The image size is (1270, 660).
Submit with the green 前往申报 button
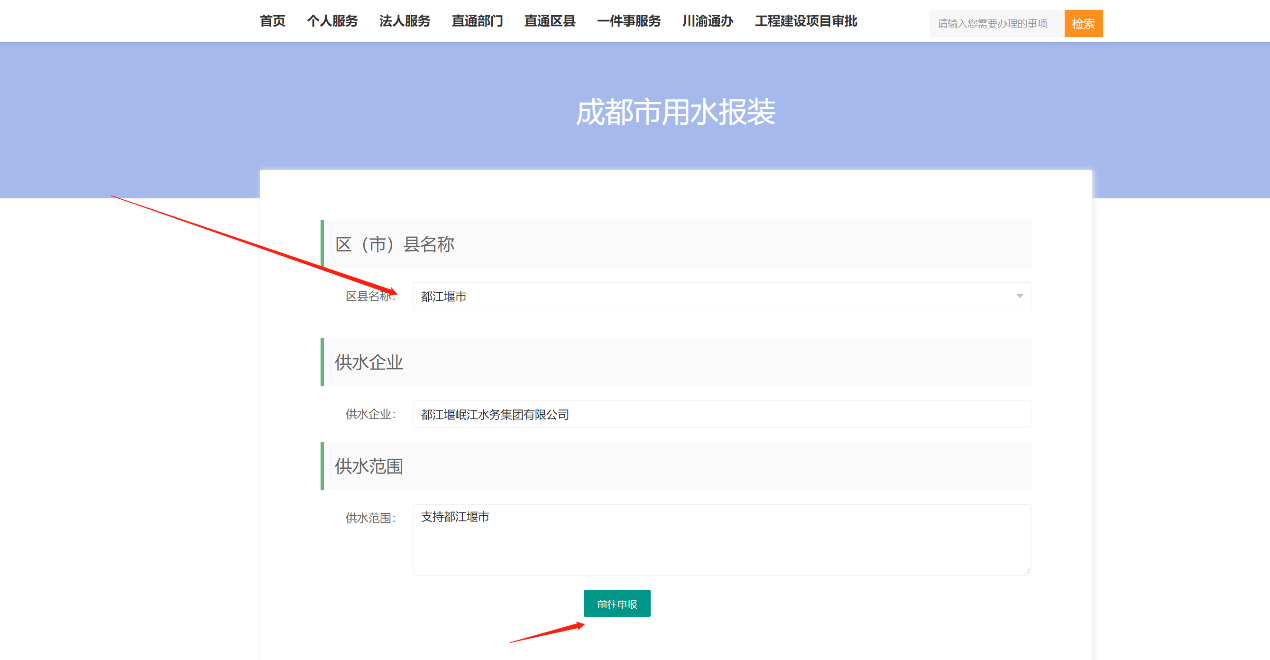tap(617, 604)
